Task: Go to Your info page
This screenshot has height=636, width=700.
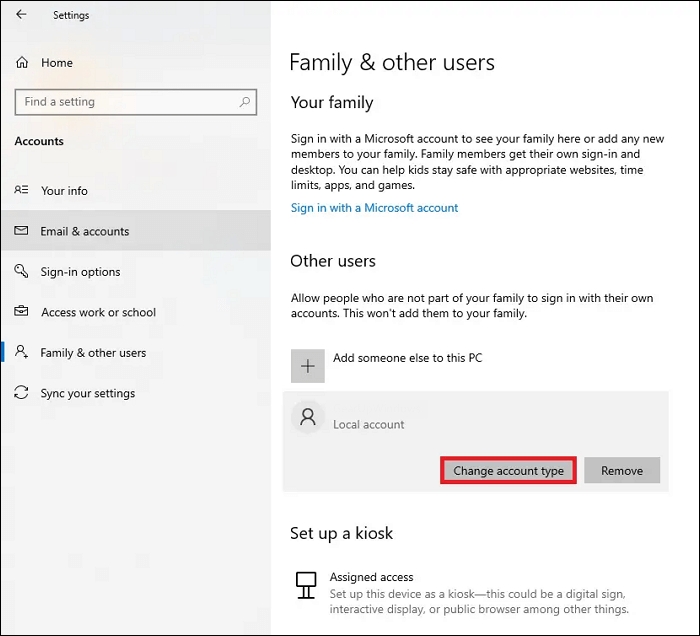Action: (64, 190)
